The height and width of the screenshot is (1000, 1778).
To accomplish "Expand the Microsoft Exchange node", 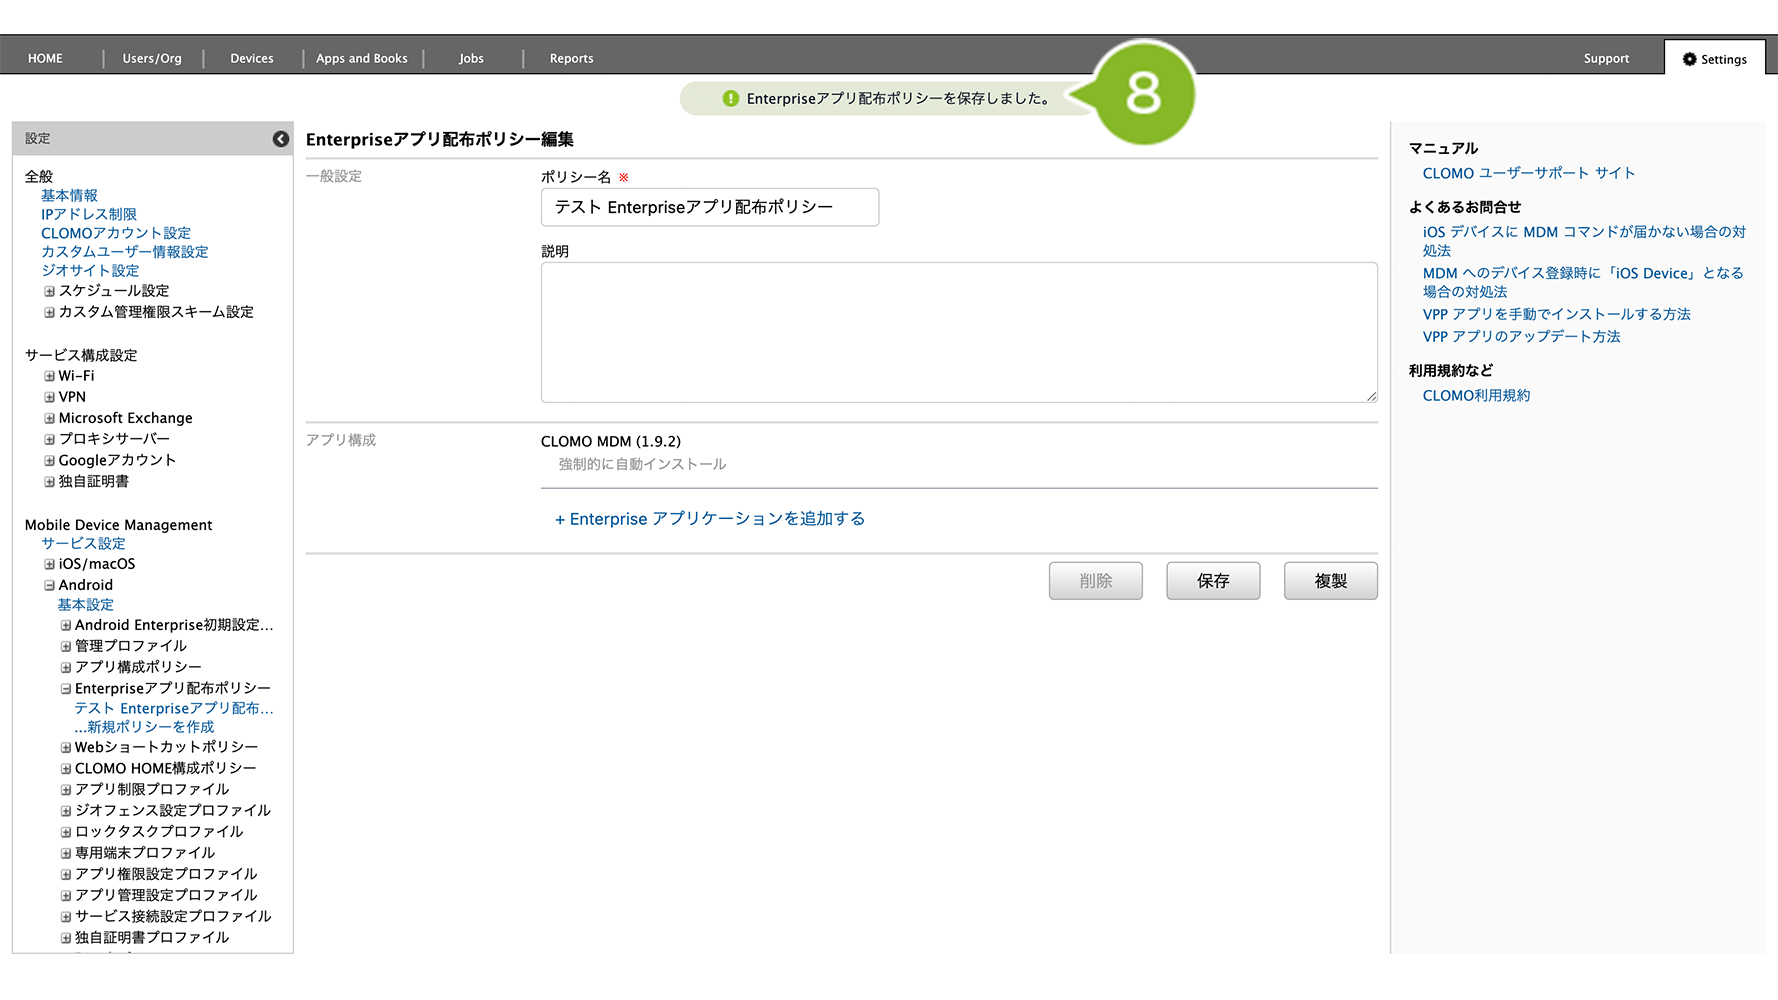I will [x=49, y=418].
